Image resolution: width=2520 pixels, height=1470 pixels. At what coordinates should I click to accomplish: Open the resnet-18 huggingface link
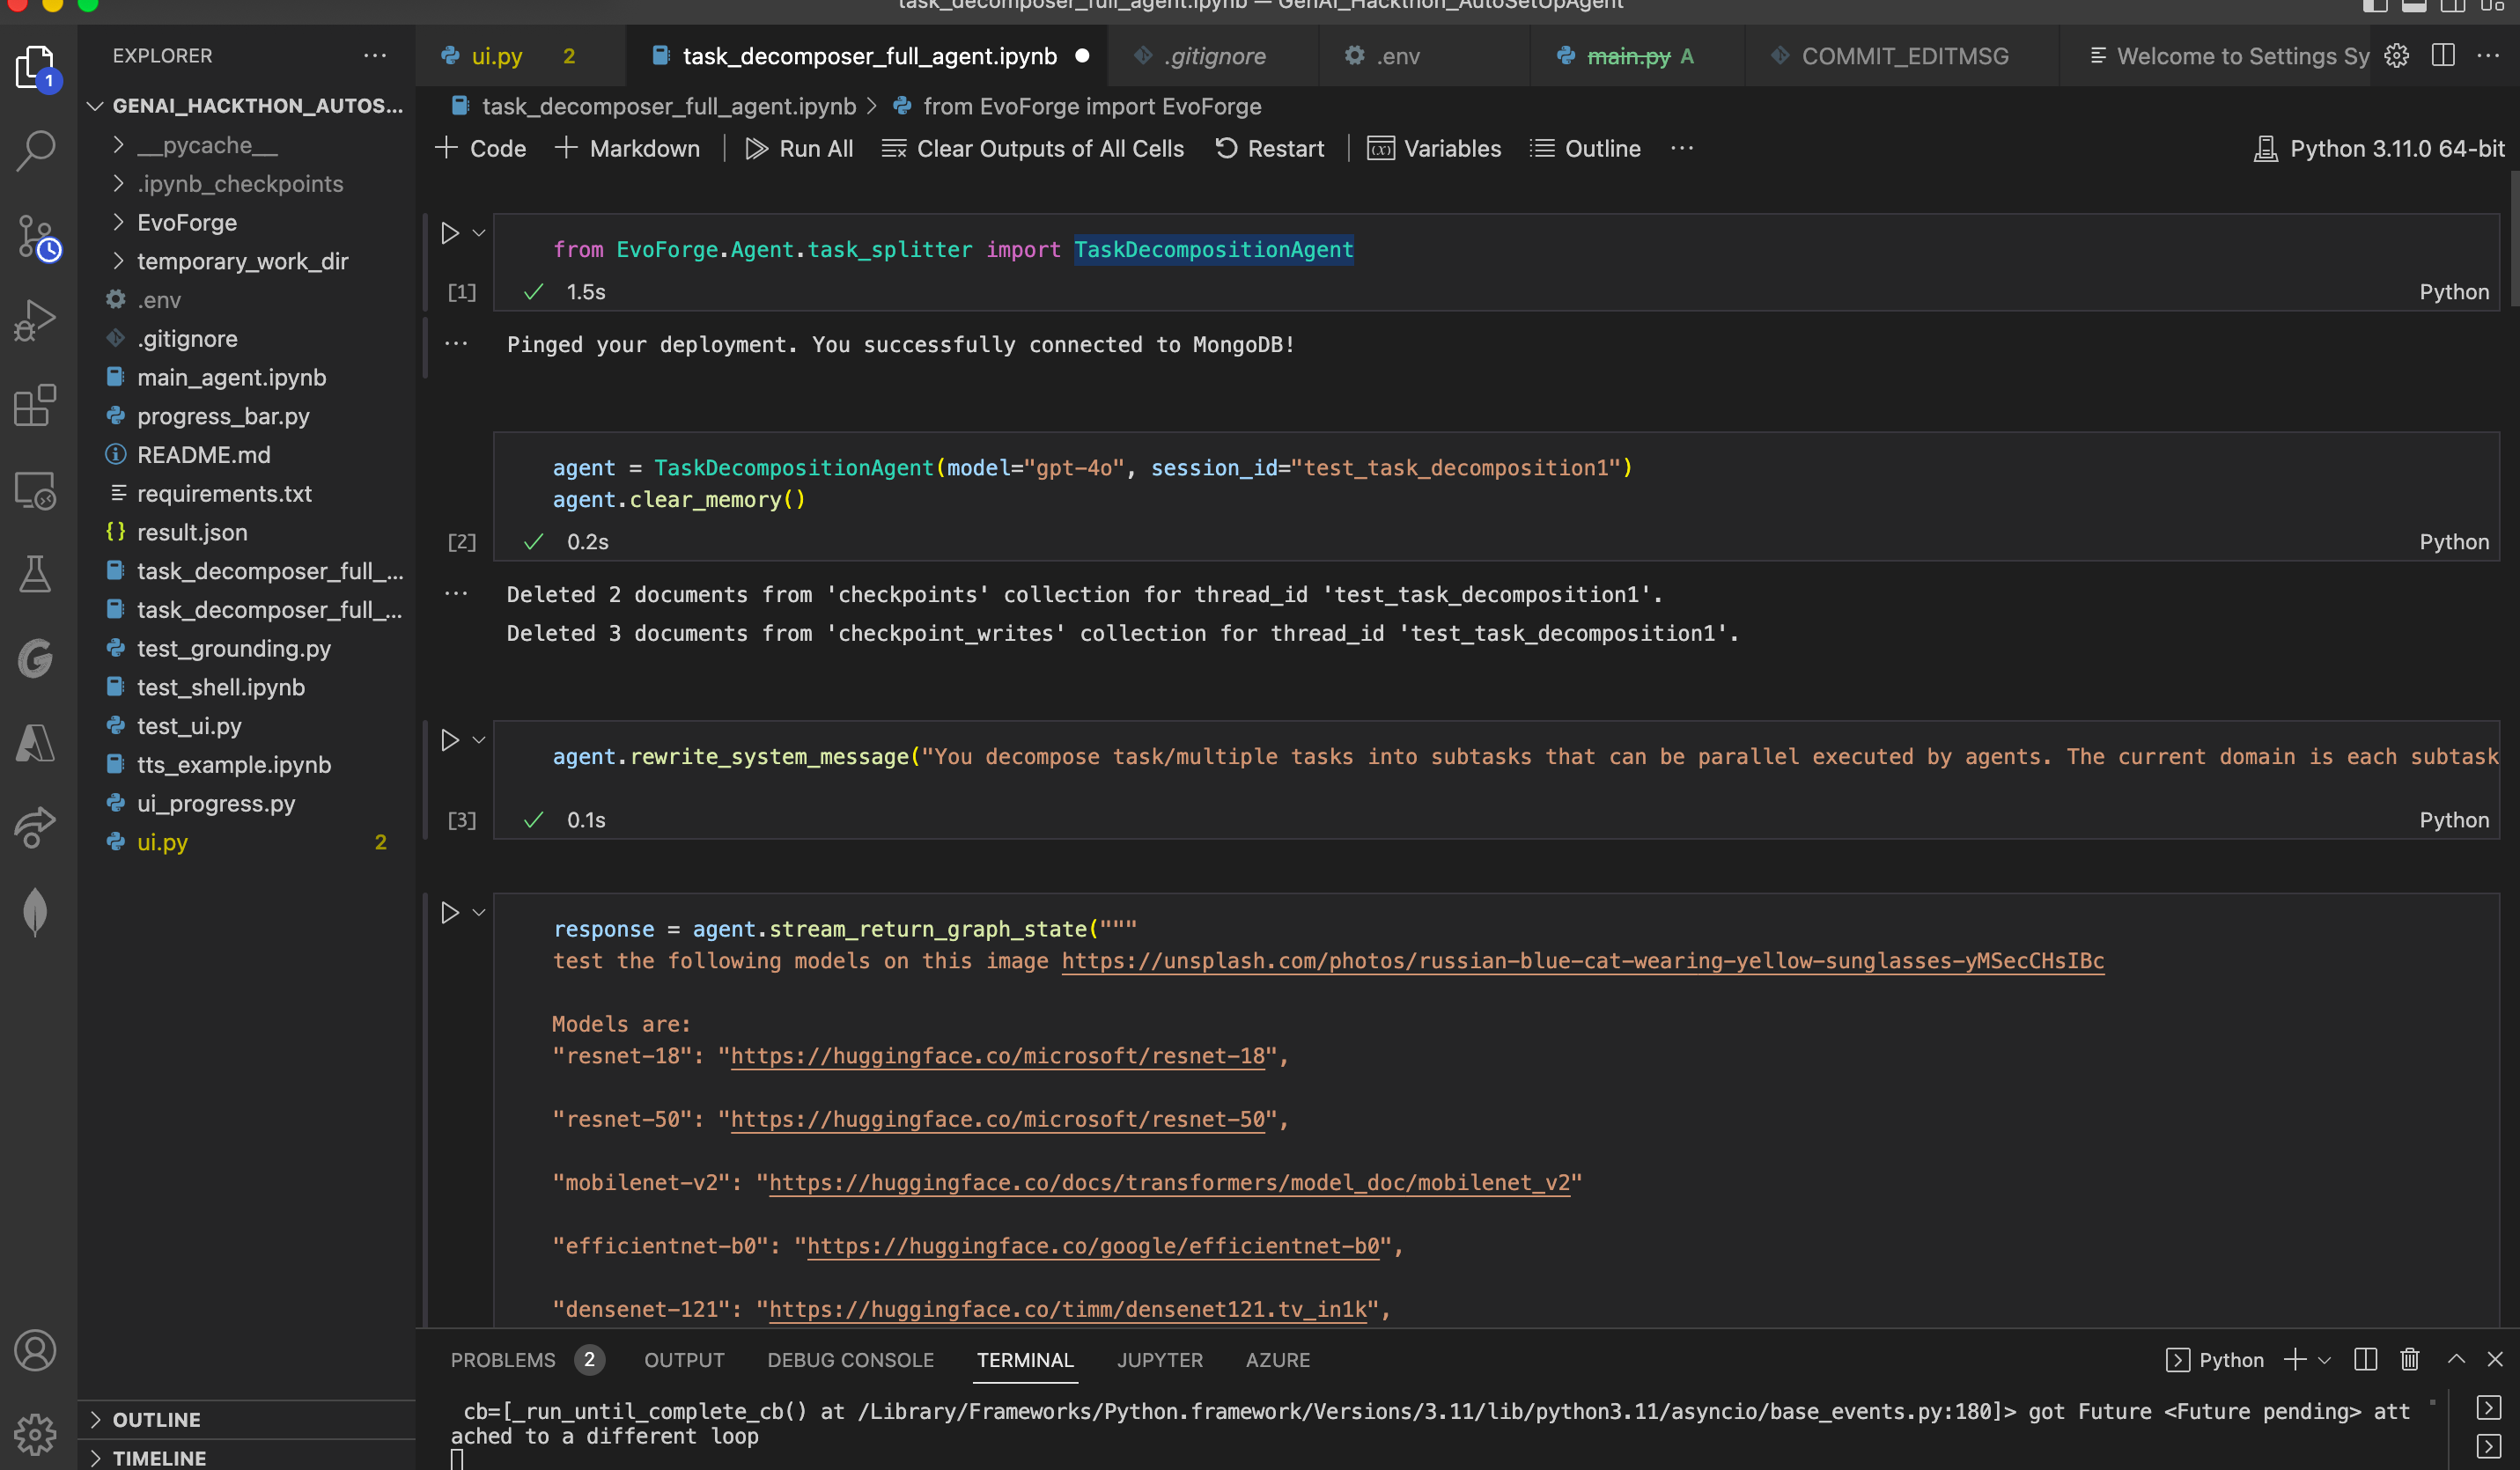(998, 1056)
